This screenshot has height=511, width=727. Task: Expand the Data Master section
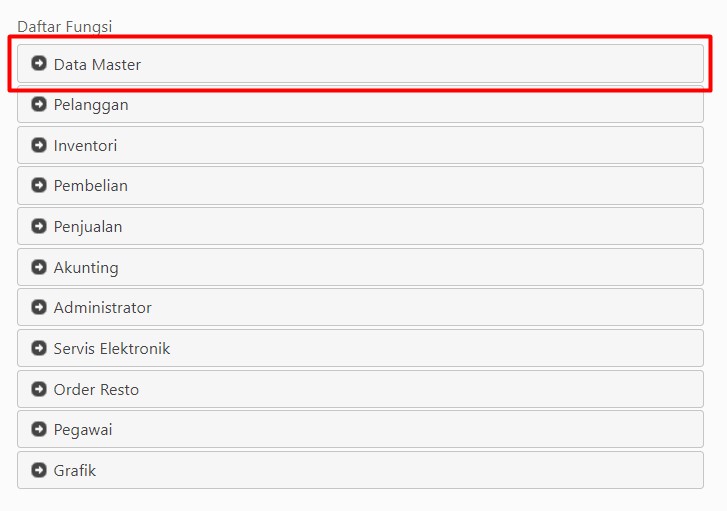[x=360, y=64]
